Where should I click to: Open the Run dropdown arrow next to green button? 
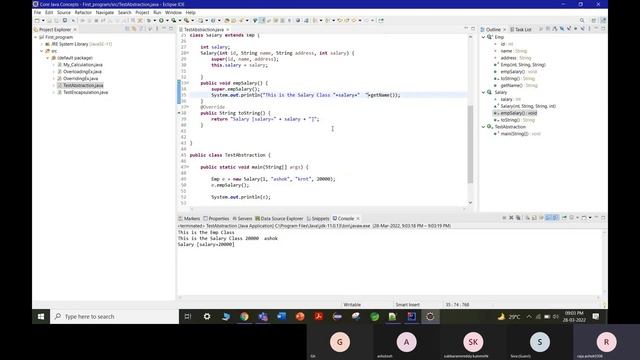167,20
